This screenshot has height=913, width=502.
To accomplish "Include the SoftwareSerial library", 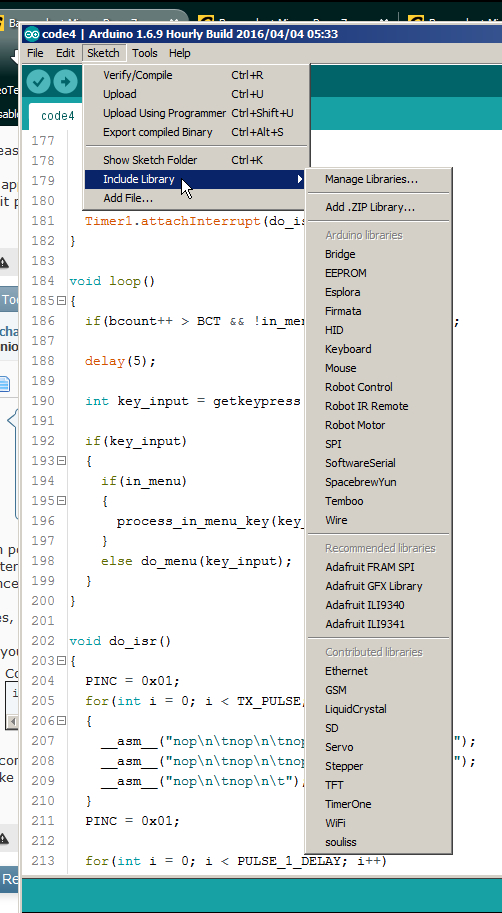I will (379, 463).
